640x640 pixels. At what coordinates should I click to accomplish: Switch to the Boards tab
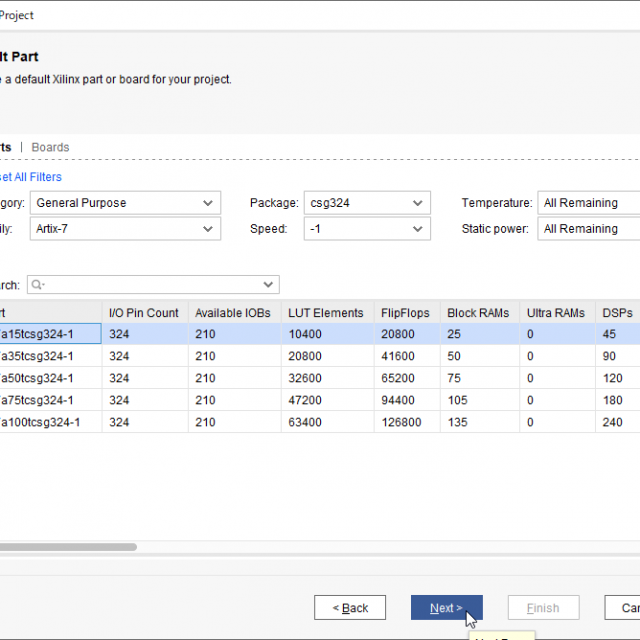pos(50,147)
